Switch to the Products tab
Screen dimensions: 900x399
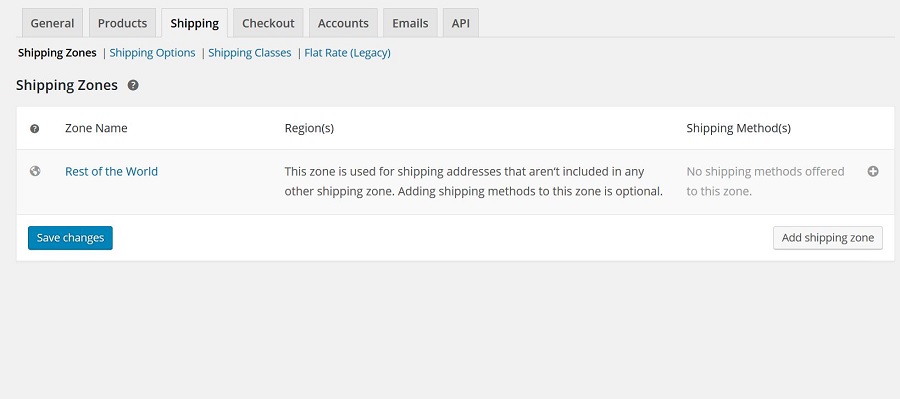122,23
